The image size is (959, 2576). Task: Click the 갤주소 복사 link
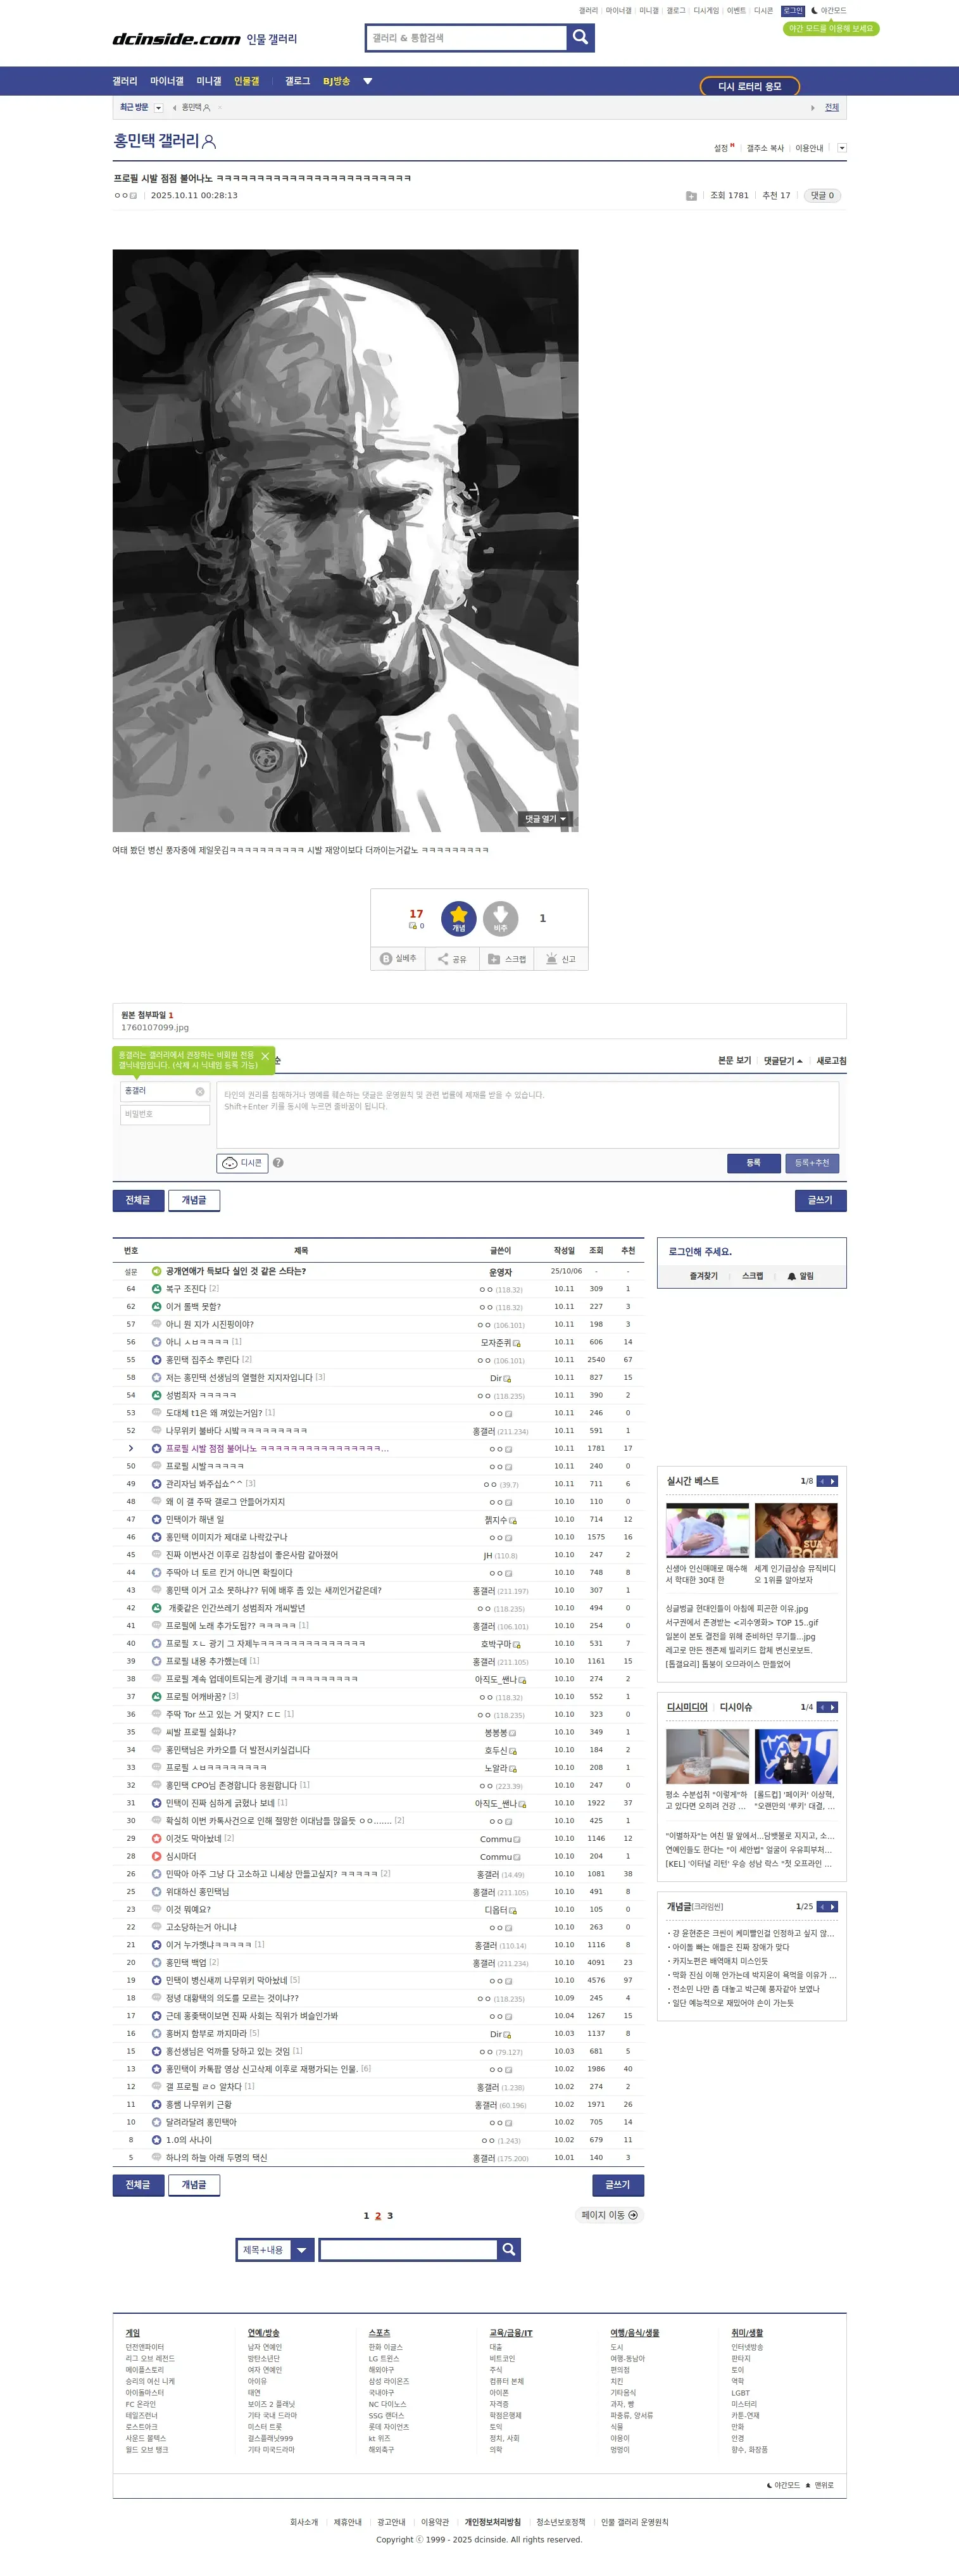pos(765,148)
